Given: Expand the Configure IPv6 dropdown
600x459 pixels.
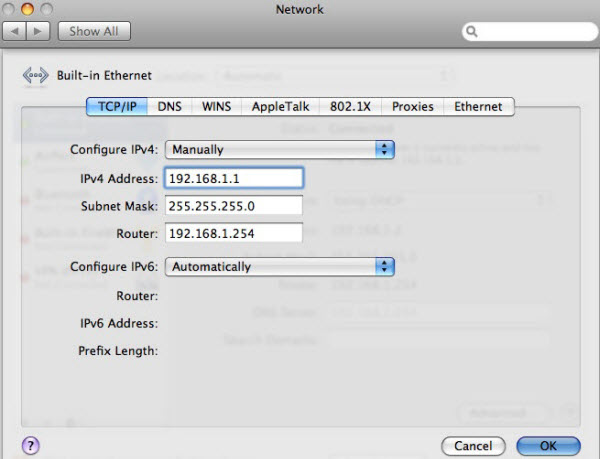Looking at the screenshot, I should [280, 266].
